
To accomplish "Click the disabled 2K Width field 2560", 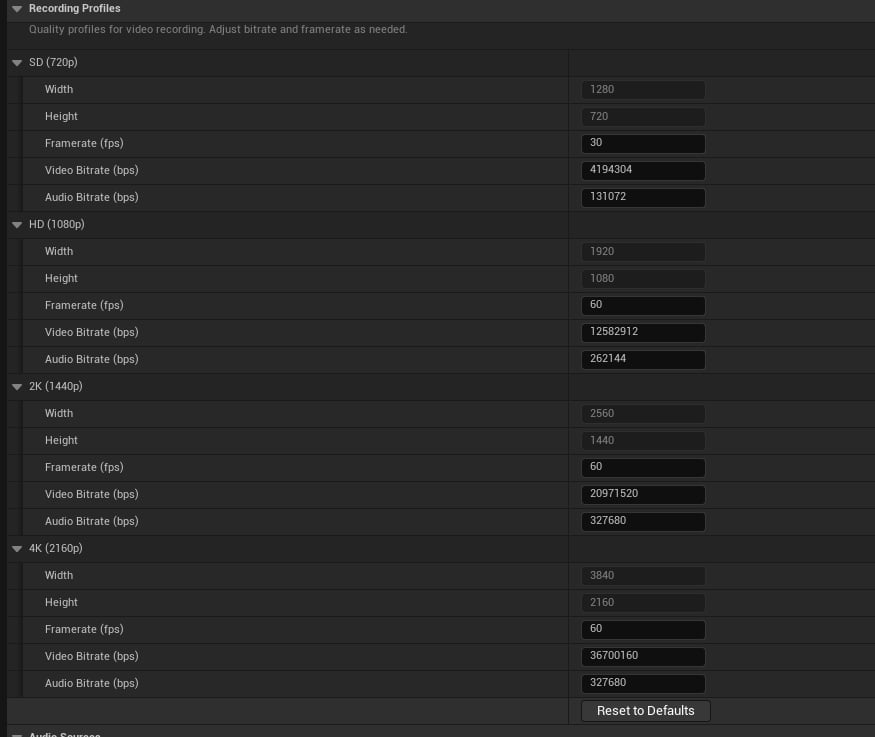I will (643, 413).
